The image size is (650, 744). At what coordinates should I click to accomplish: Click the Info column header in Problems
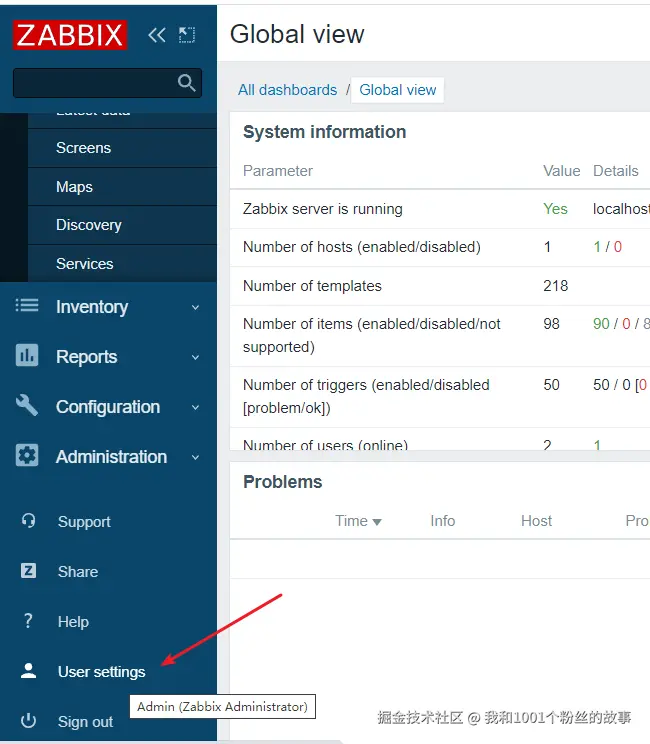[x=443, y=521]
